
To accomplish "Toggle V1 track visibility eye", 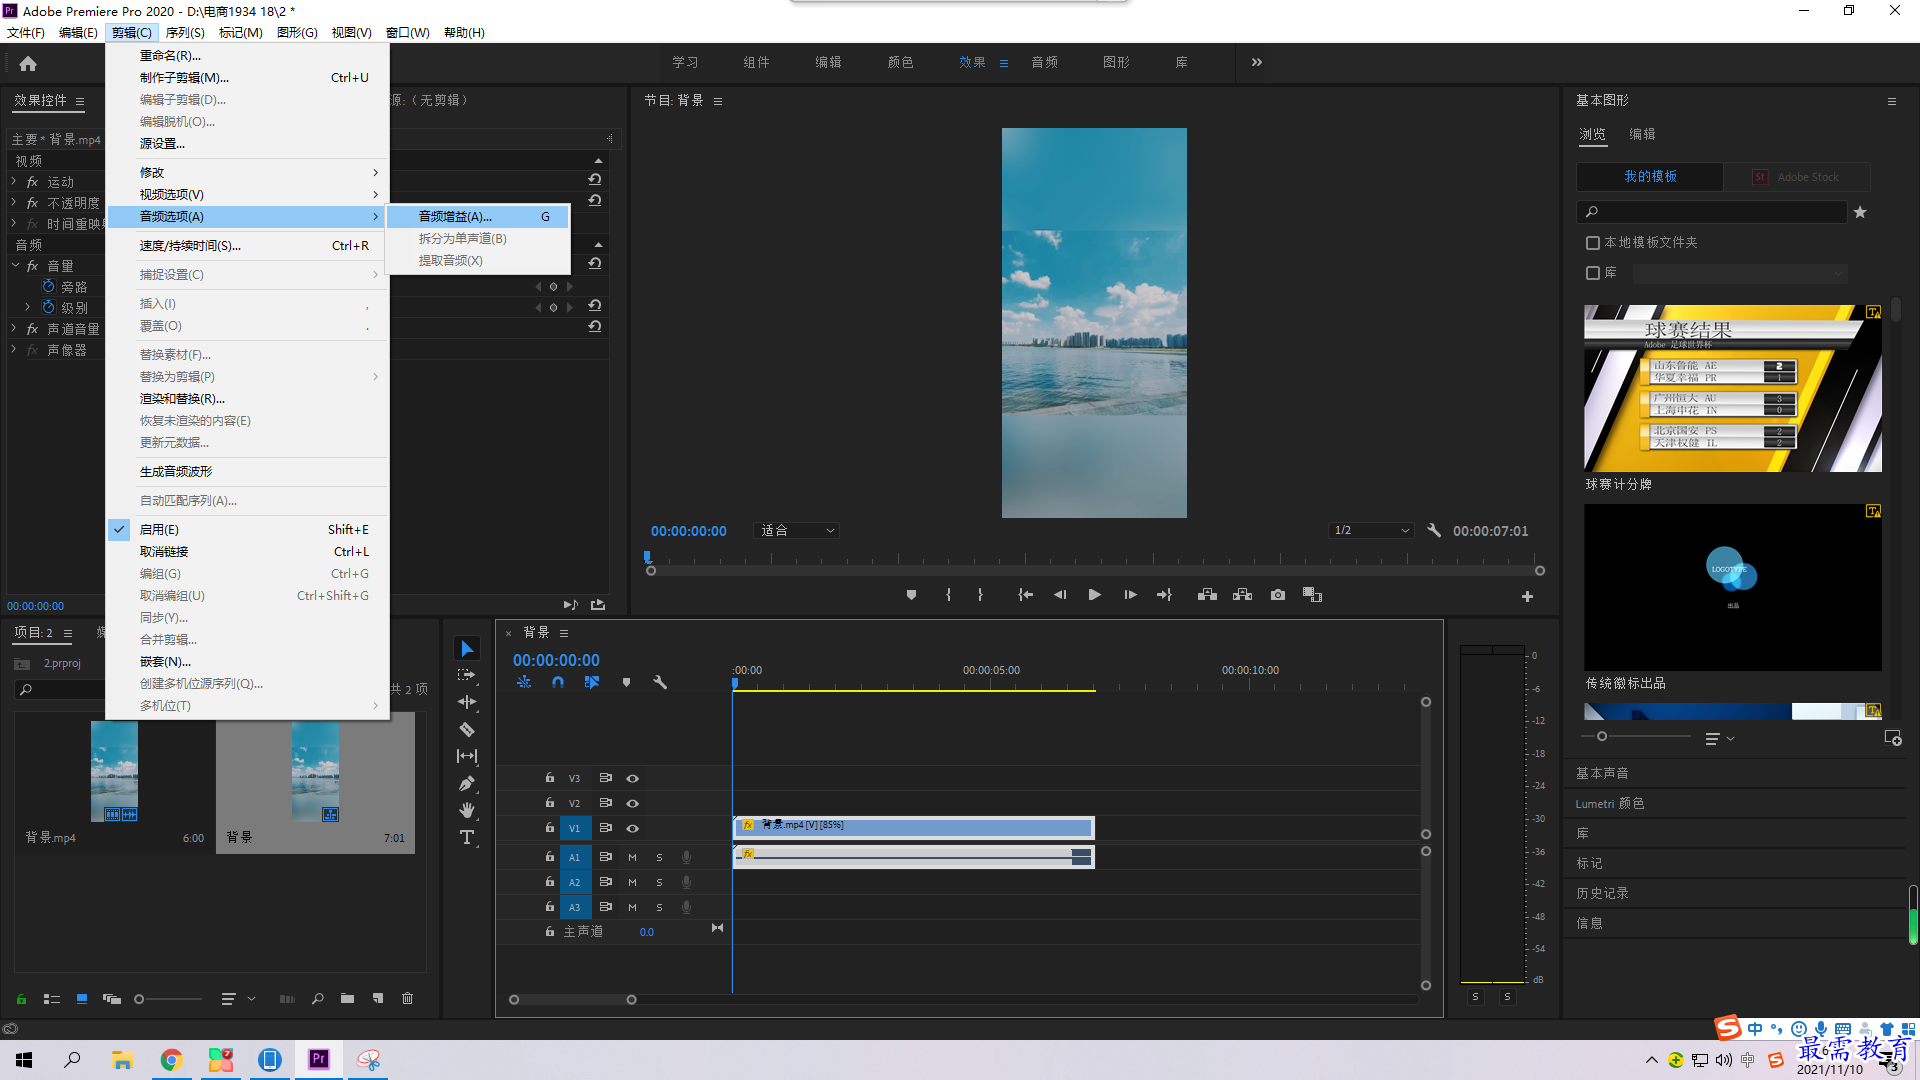I will (x=633, y=828).
